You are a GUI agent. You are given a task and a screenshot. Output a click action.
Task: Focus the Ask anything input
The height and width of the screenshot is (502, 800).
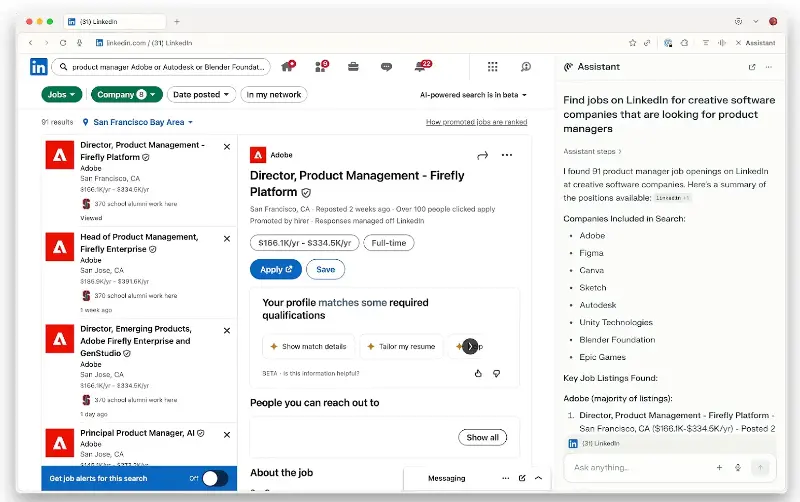click(640, 467)
